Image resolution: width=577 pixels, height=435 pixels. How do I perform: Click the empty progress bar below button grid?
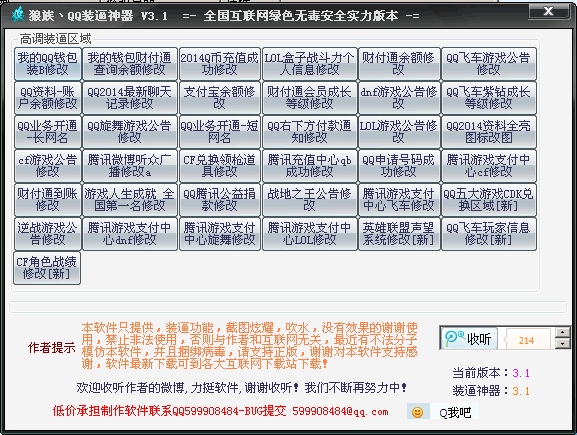[x=288, y=307]
